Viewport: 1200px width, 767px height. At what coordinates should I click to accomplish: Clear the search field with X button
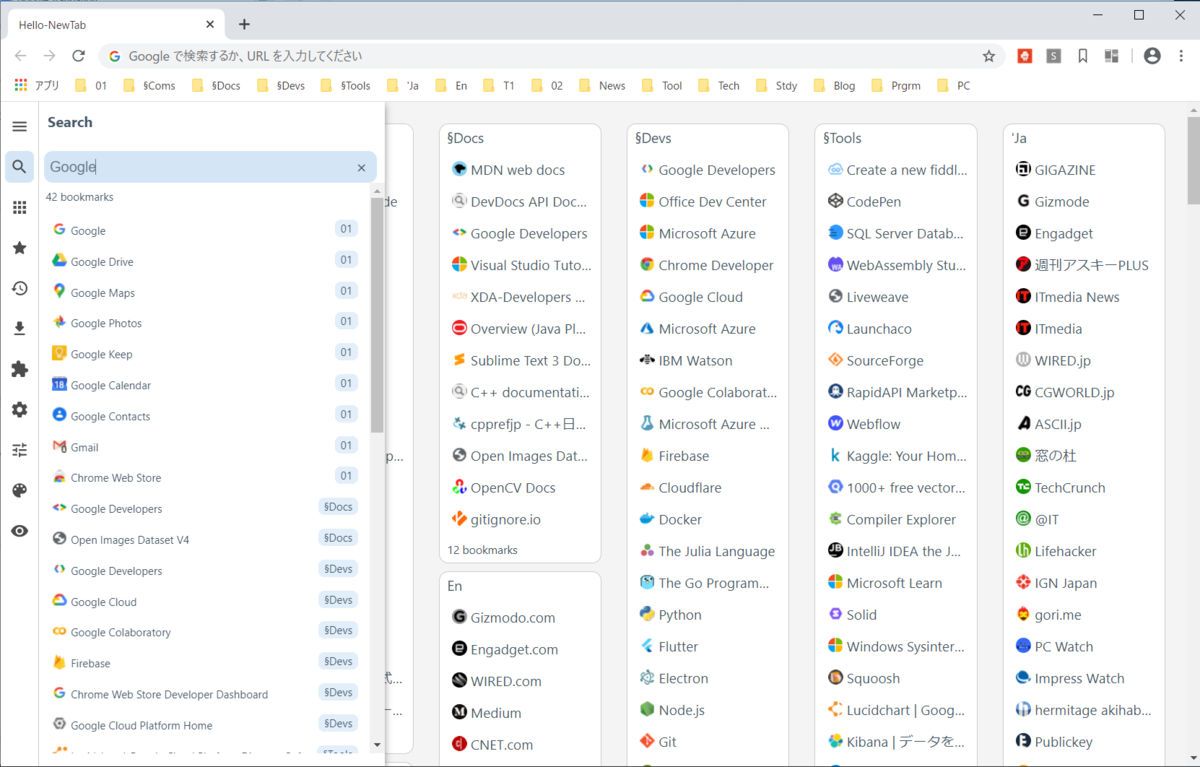[361, 167]
